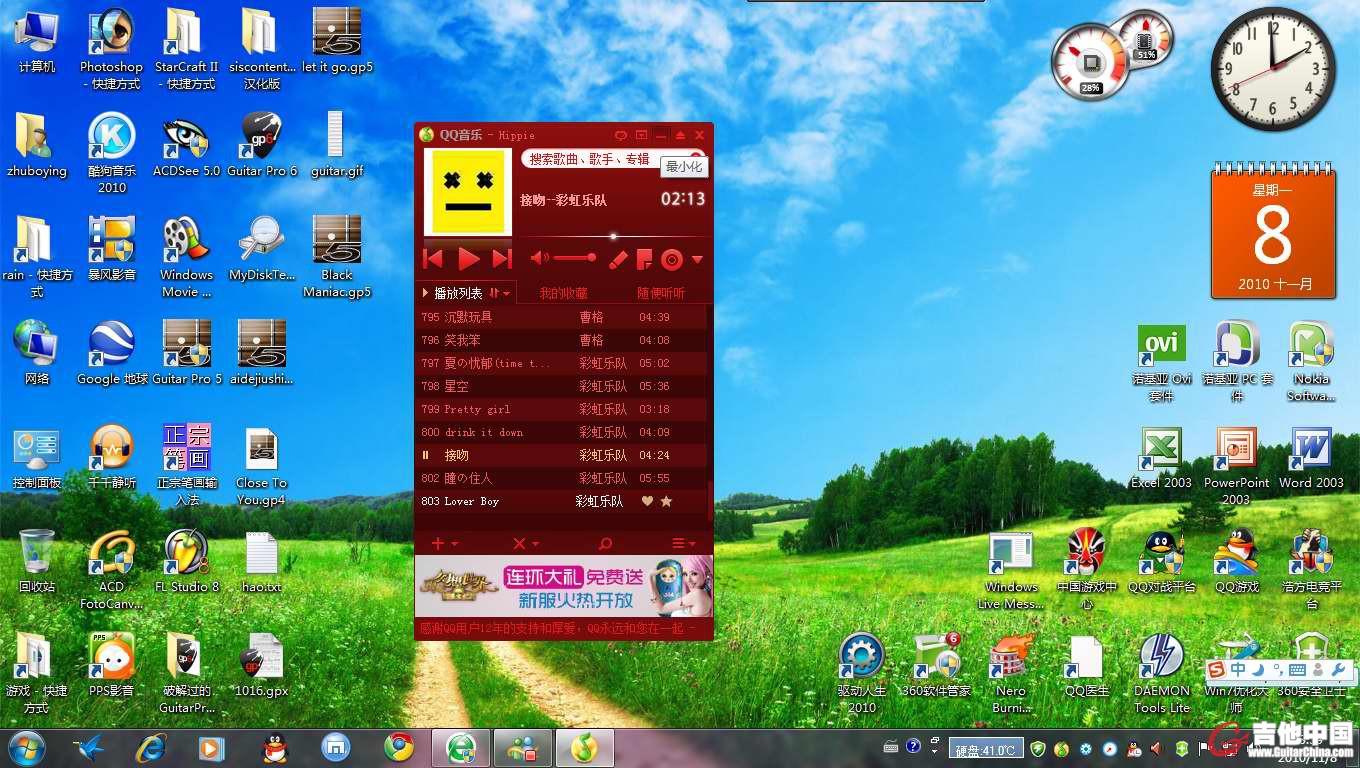Click the QQ音乐 mini mode icon
The width and height of the screenshot is (1360, 768).
tap(641, 135)
